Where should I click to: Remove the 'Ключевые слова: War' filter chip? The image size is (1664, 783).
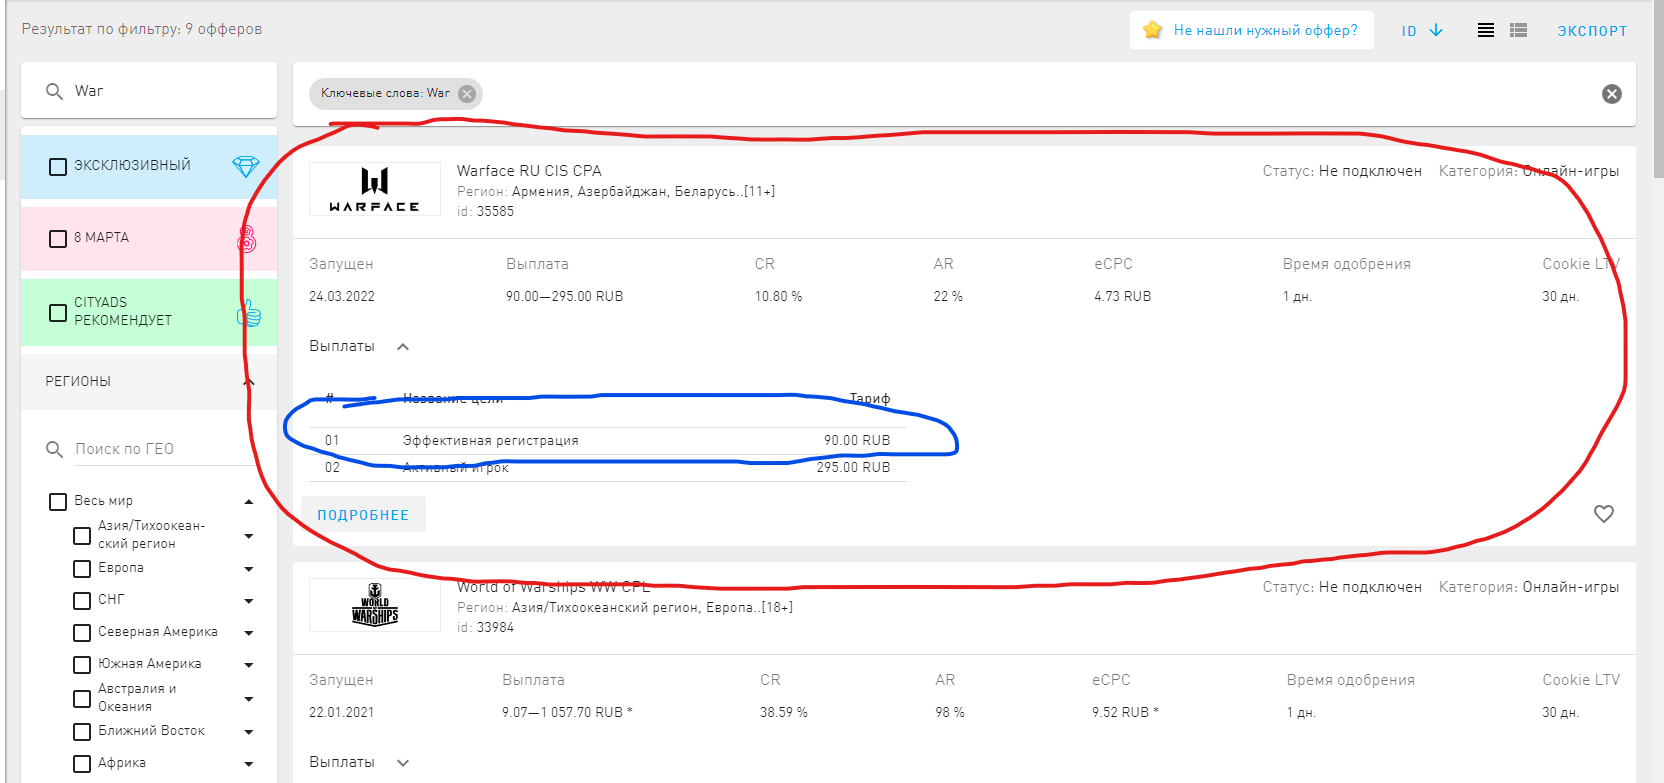[467, 94]
